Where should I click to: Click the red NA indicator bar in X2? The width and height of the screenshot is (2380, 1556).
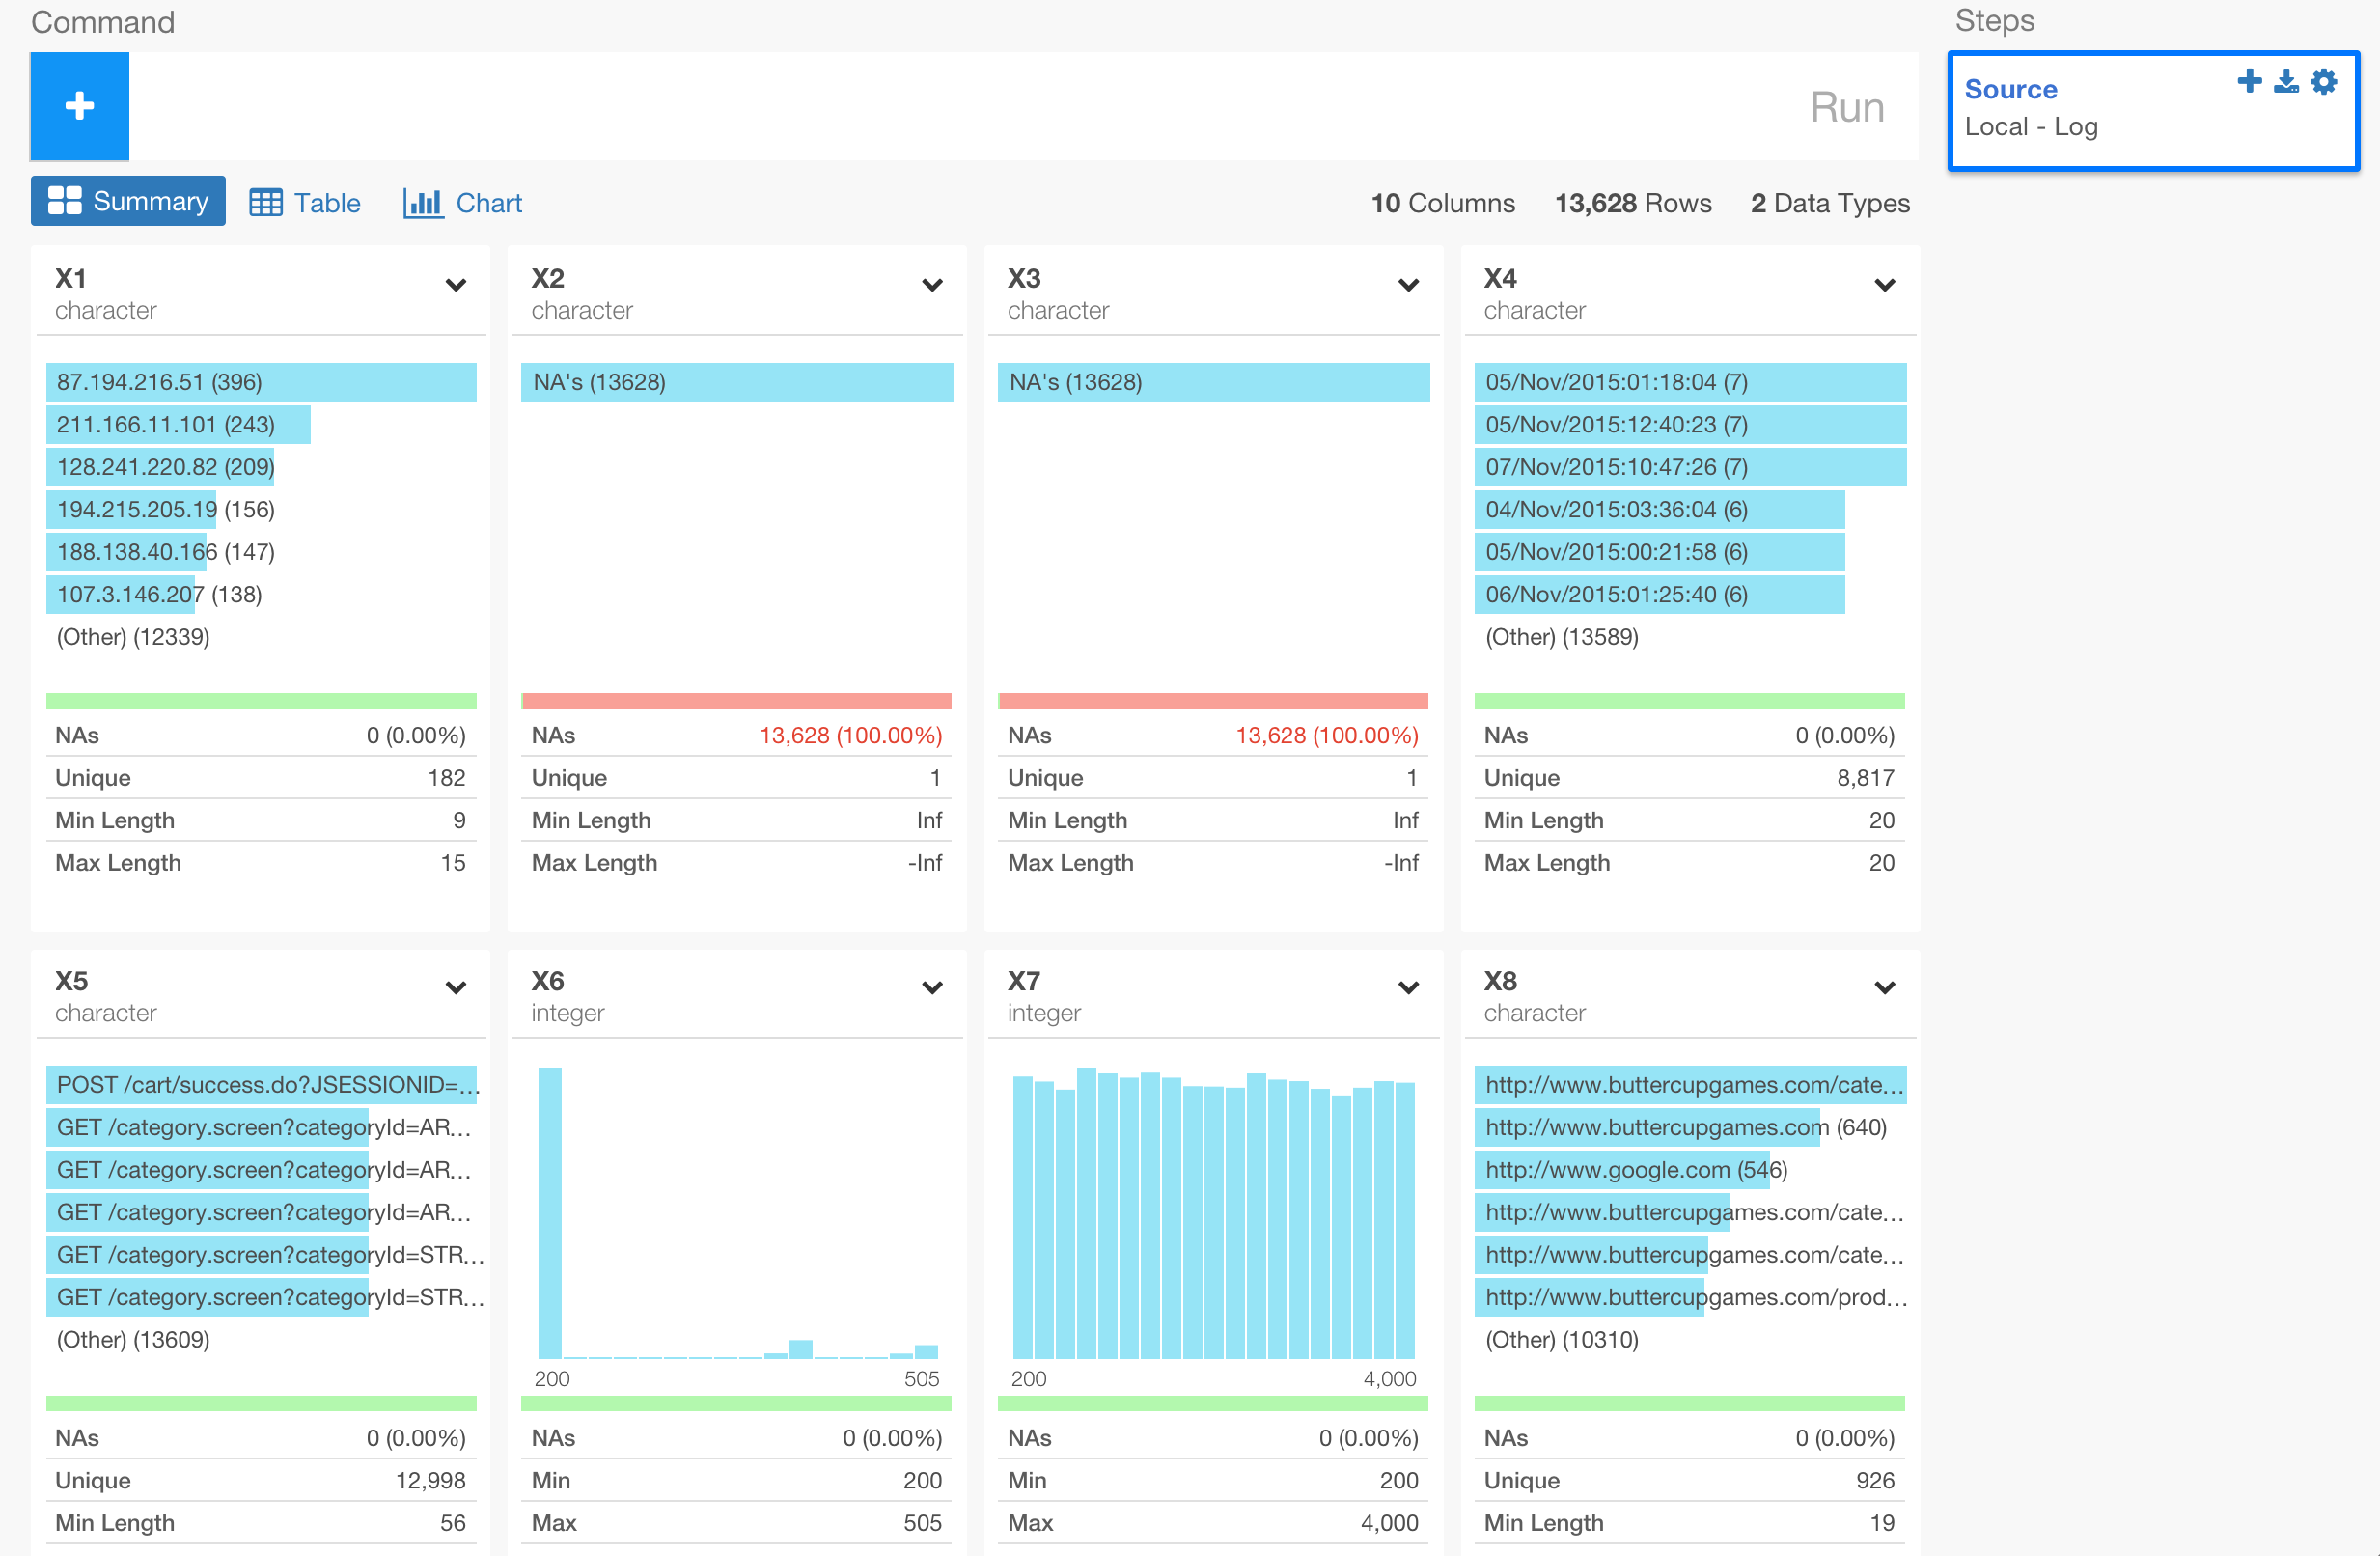click(736, 701)
